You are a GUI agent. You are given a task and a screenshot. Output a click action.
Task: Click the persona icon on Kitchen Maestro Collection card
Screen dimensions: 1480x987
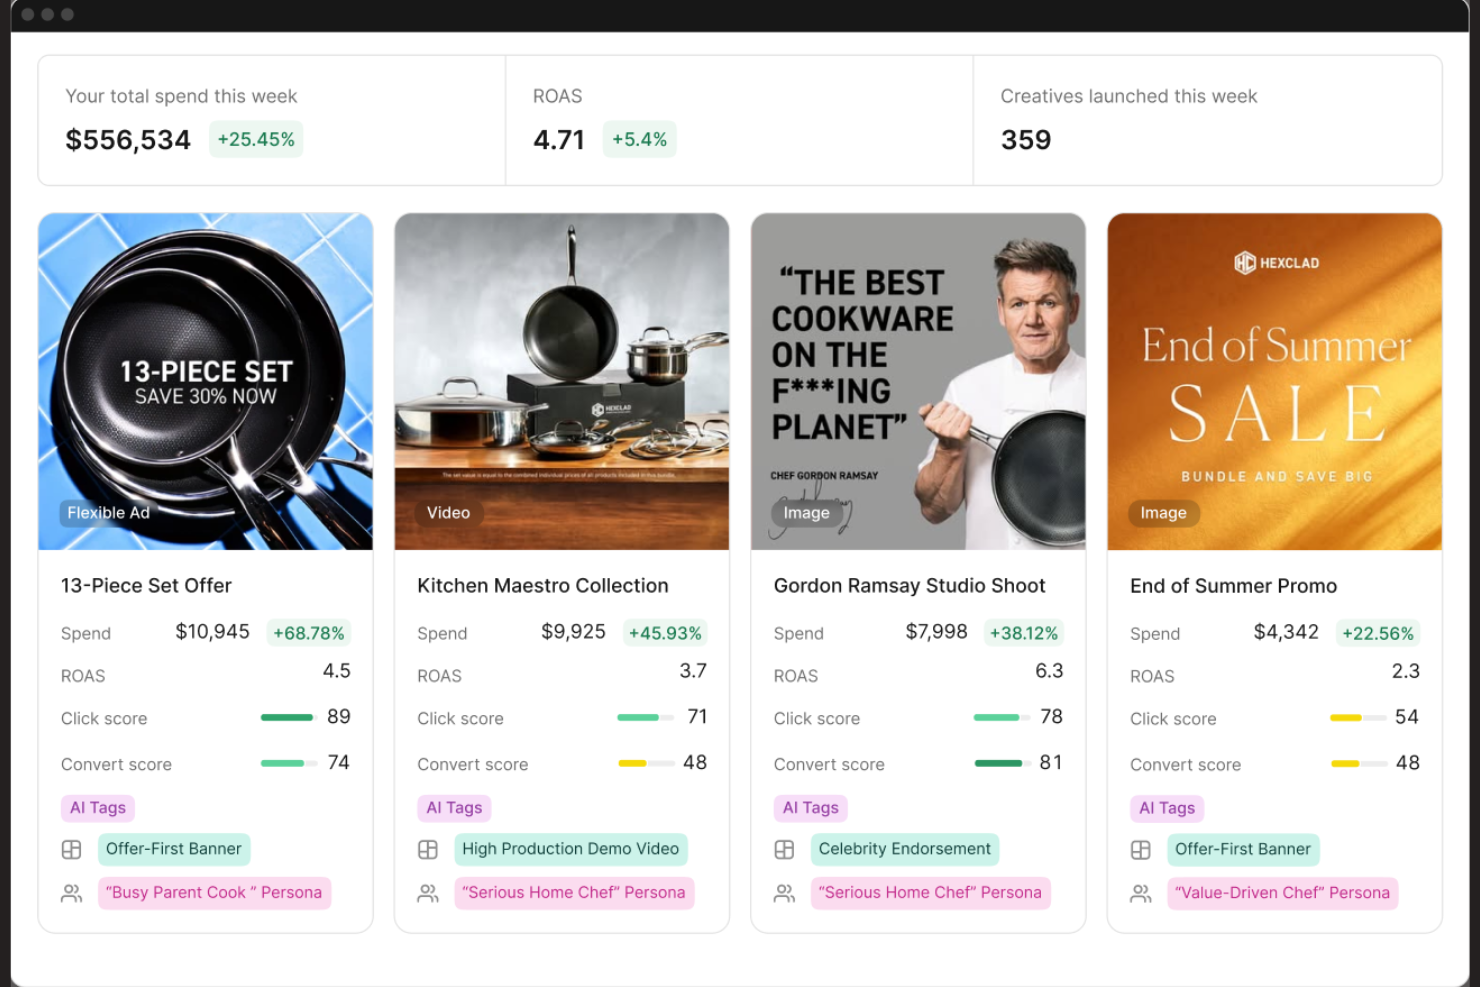click(428, 893)
